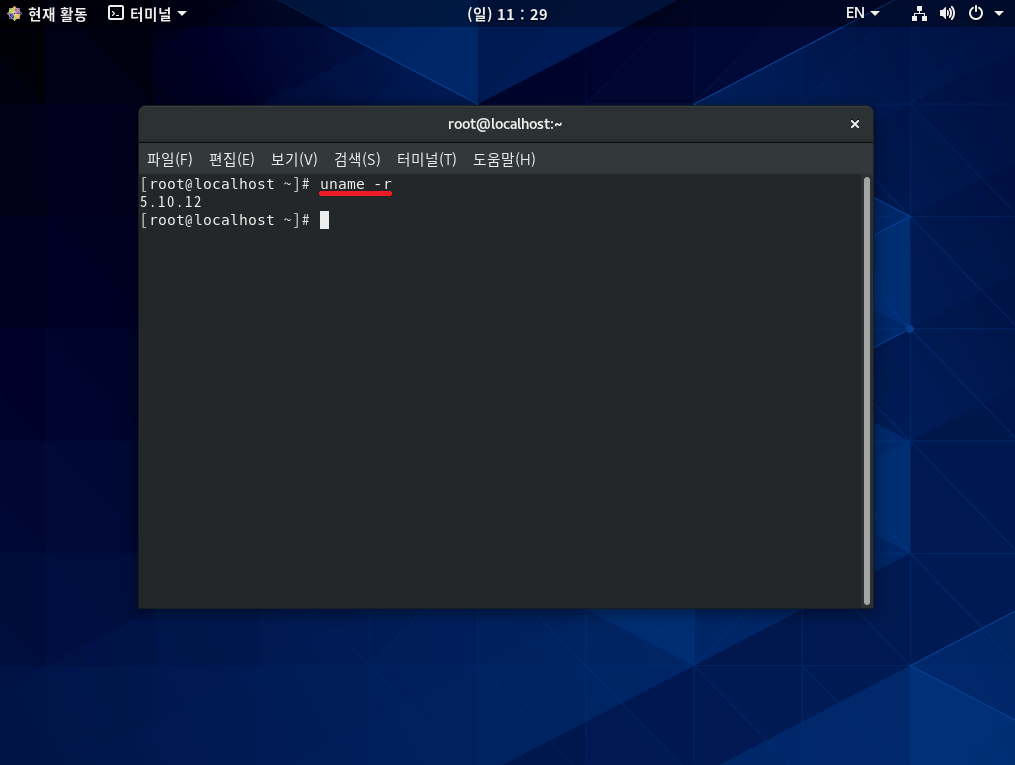Open the 파일(F) menu
The image size is (1015, 765).
coord(170,159)
